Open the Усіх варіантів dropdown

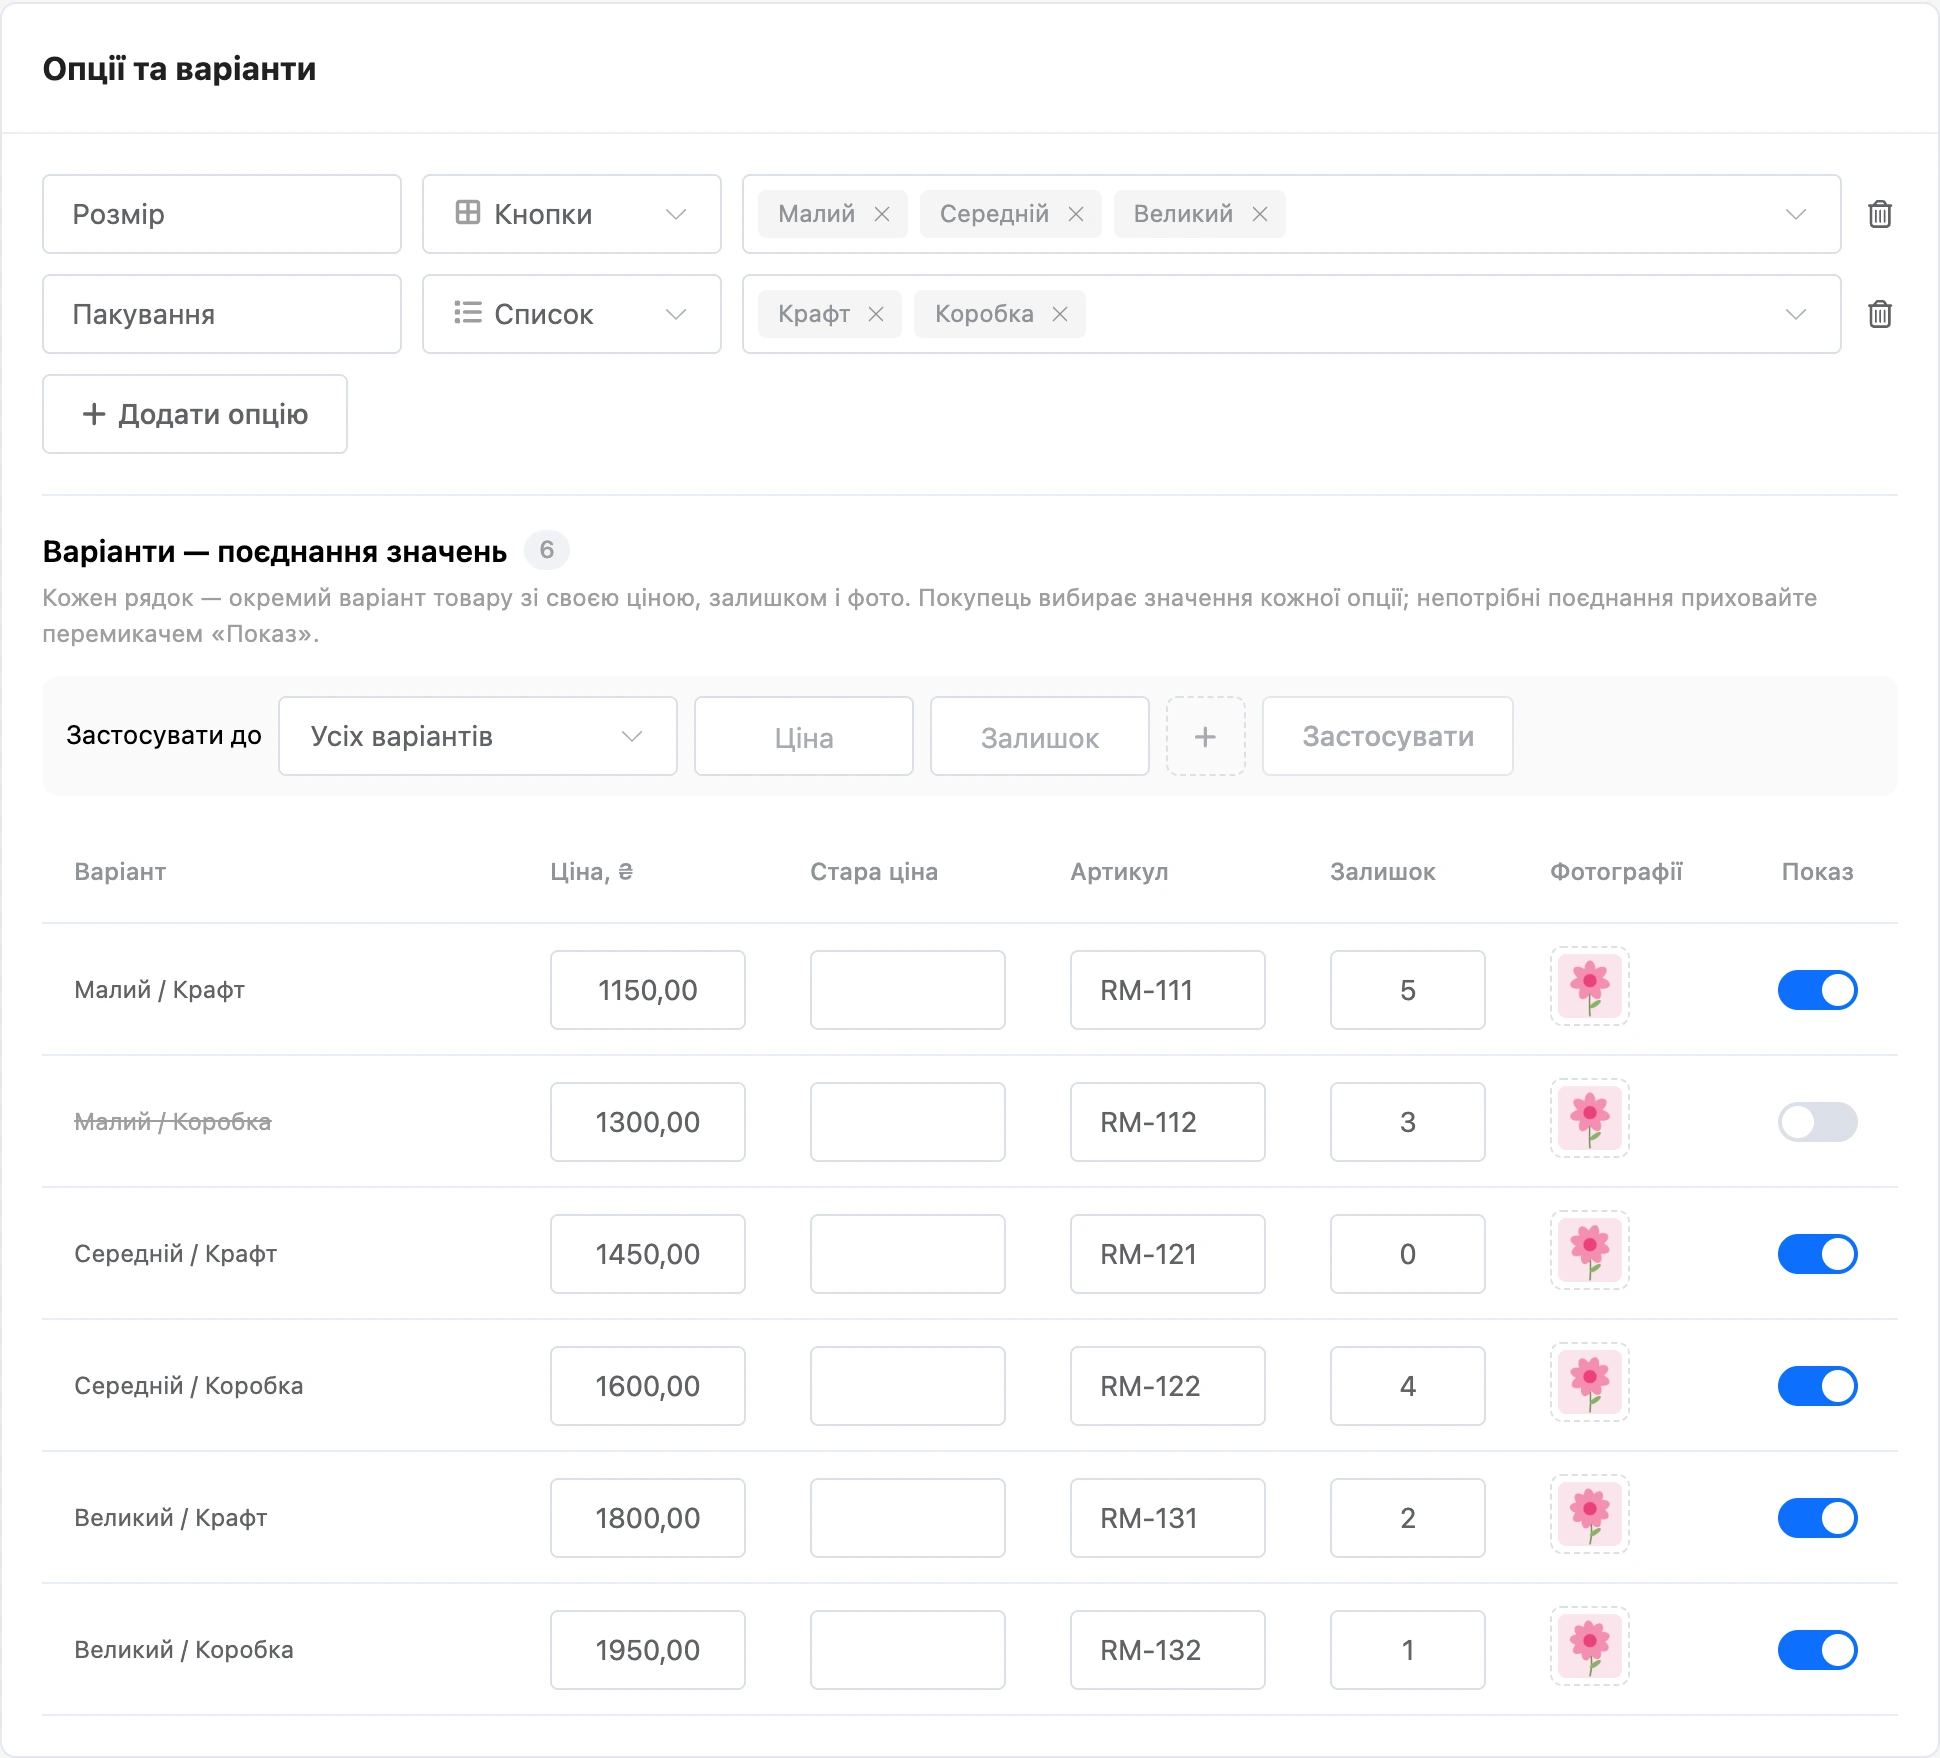click(478, 736)
